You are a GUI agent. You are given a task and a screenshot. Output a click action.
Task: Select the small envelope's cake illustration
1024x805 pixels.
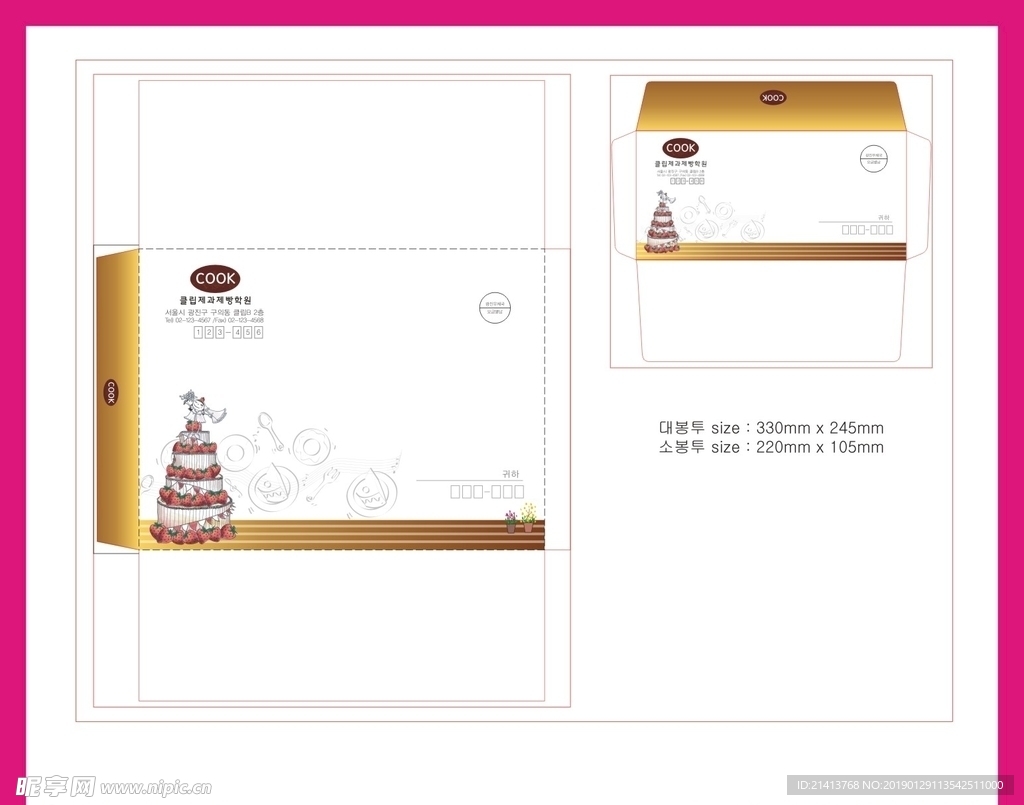662,226
